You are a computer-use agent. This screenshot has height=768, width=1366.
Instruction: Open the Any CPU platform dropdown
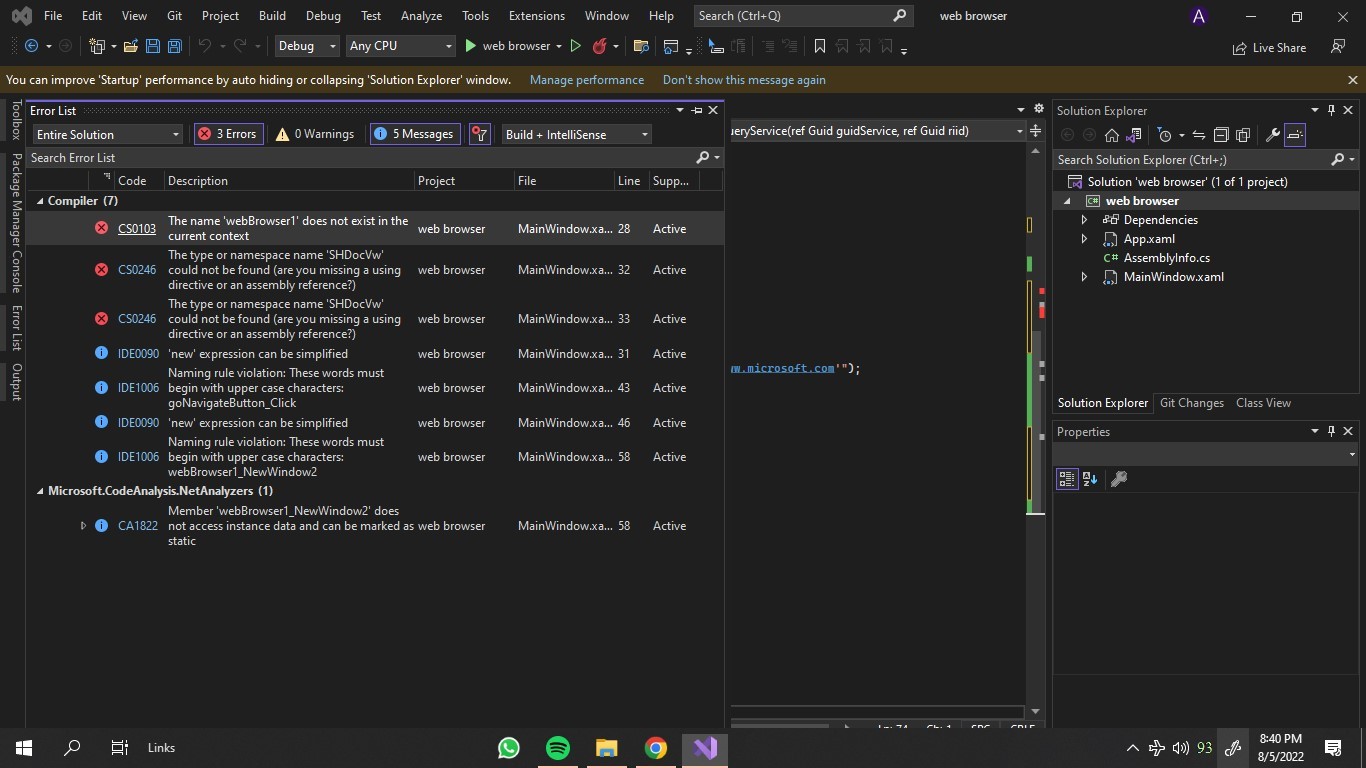click(x=400, y=46)
